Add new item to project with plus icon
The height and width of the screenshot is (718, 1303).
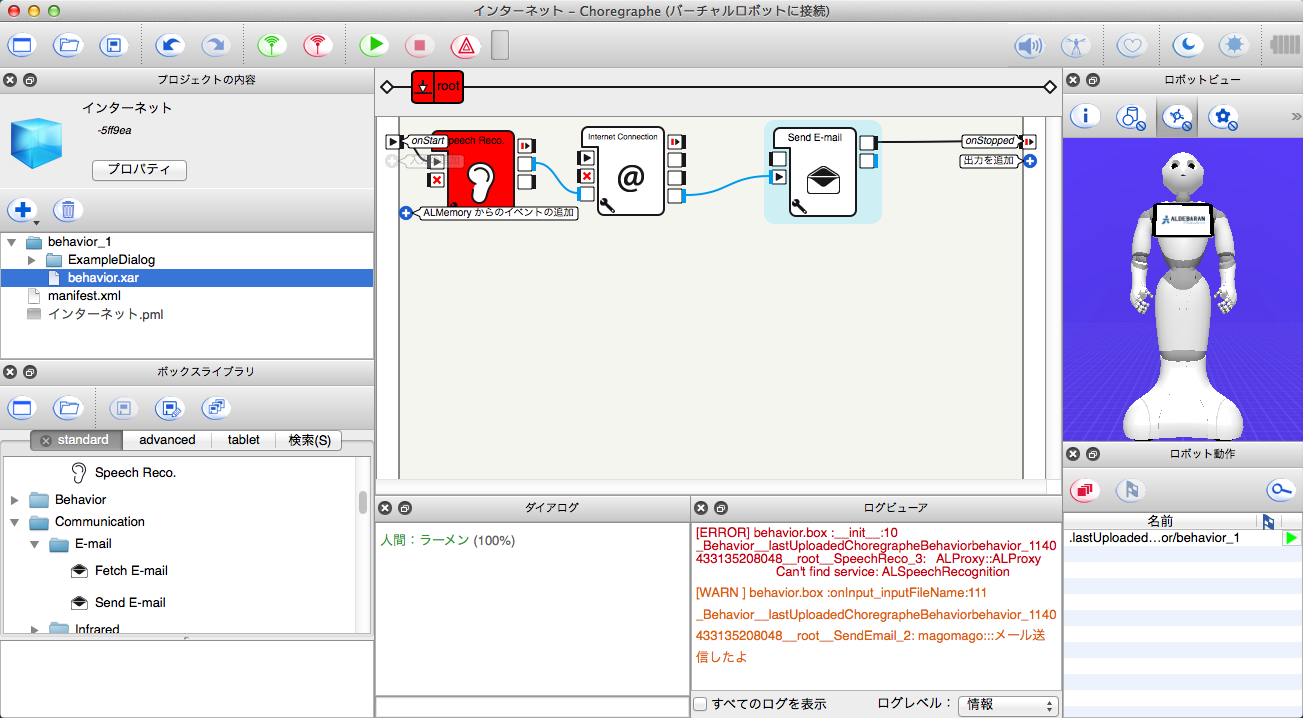(22, 210)
